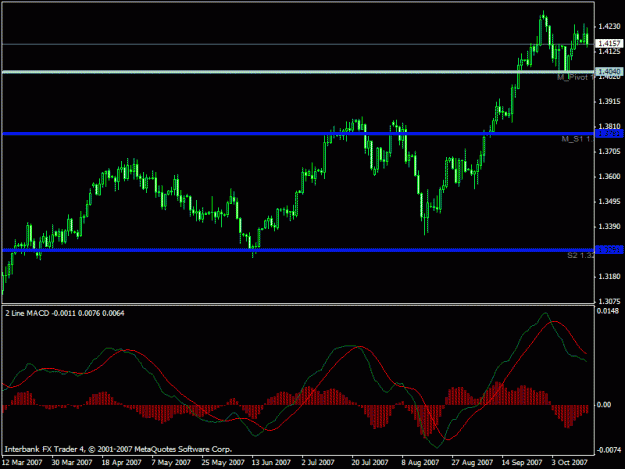Click the 1.3600 price scale value

tap(609, 177)
